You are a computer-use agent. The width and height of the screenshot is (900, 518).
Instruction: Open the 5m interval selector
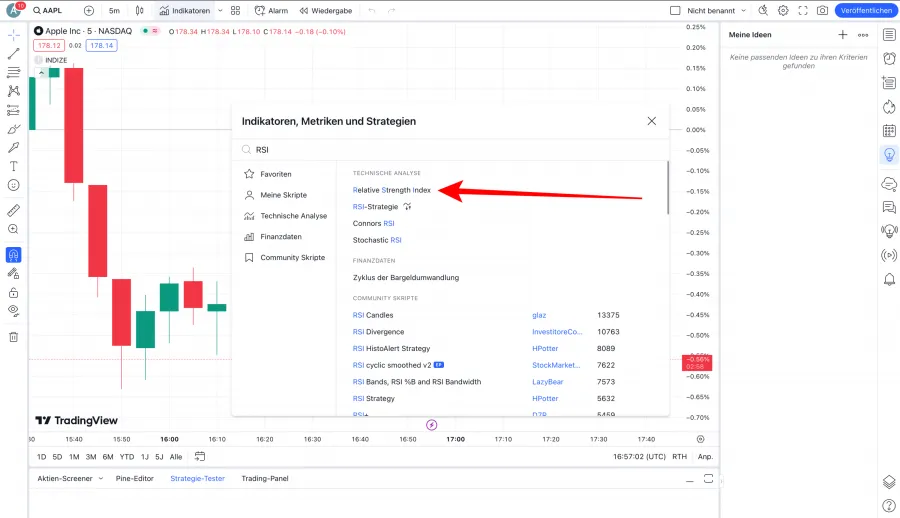pyautogui.click(x=114, y=10)
